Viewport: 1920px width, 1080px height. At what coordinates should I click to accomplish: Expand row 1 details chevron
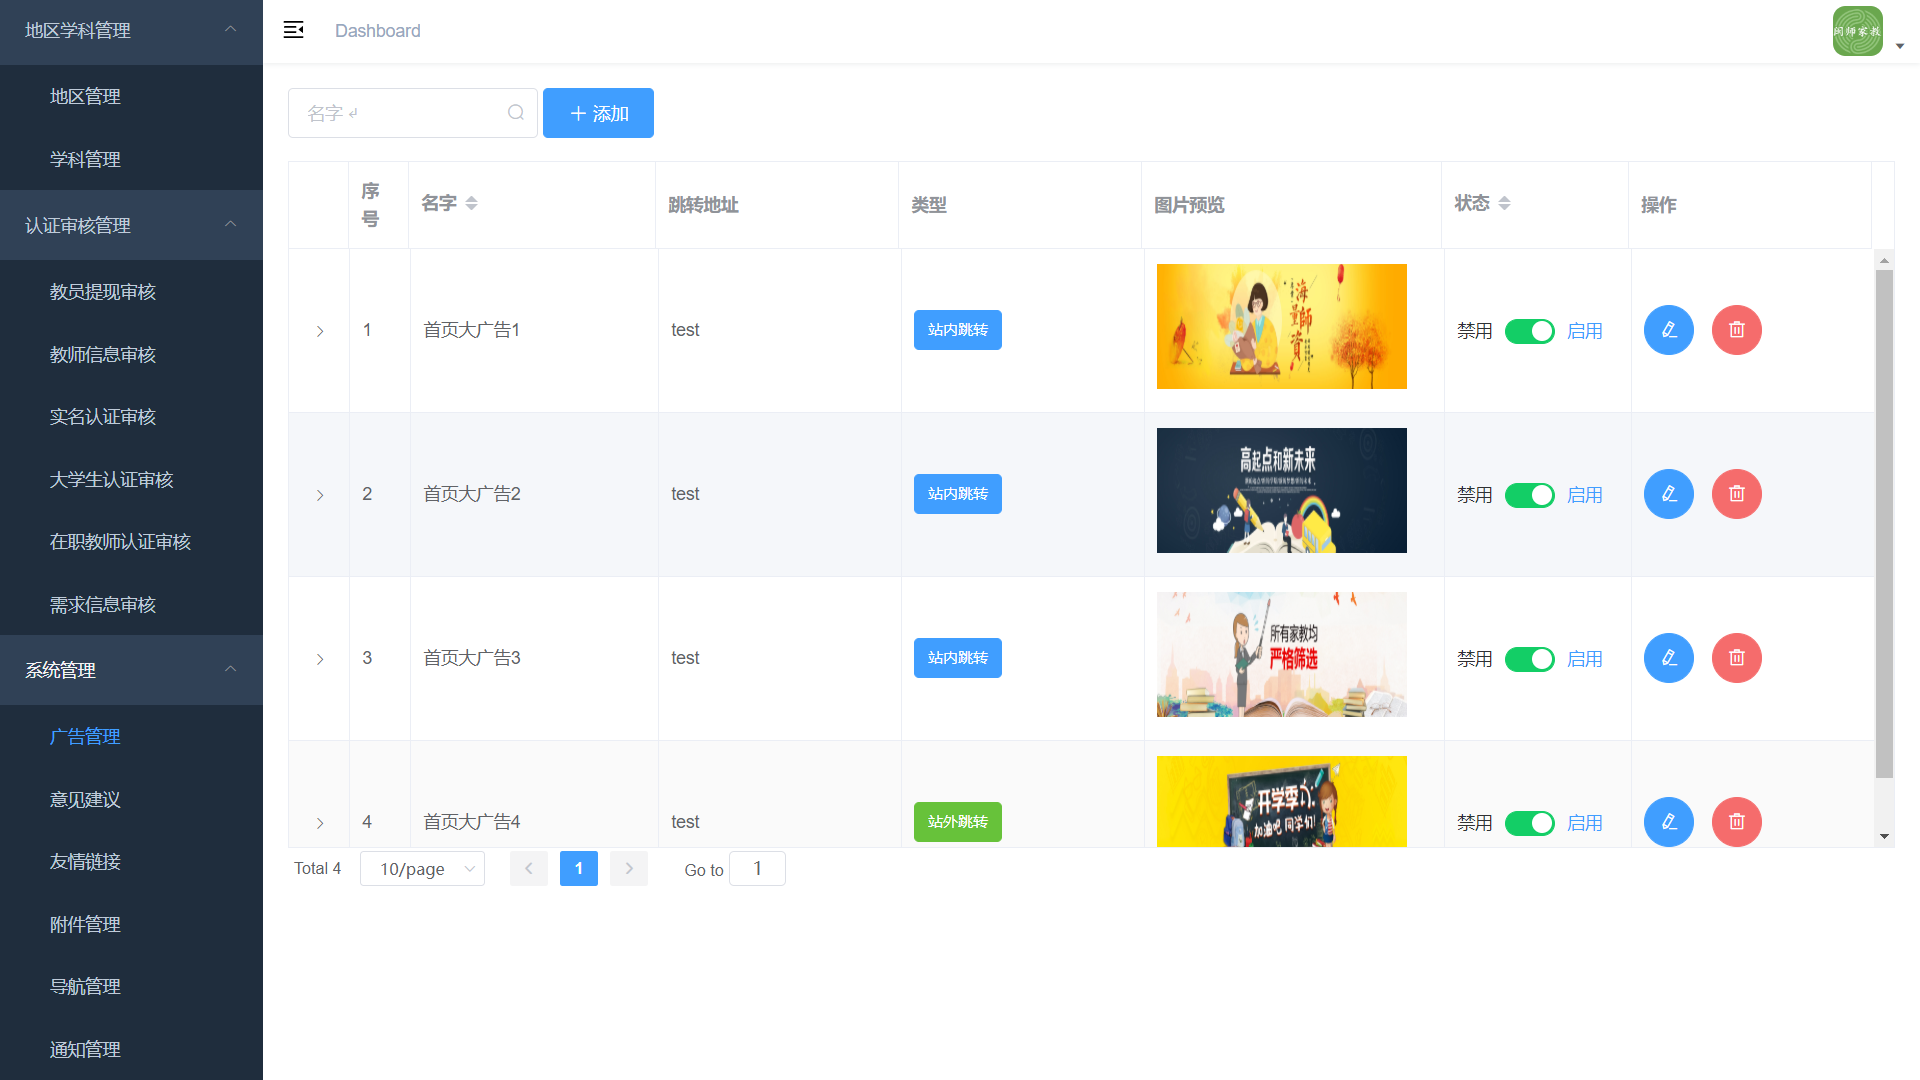tap(320, 331)
